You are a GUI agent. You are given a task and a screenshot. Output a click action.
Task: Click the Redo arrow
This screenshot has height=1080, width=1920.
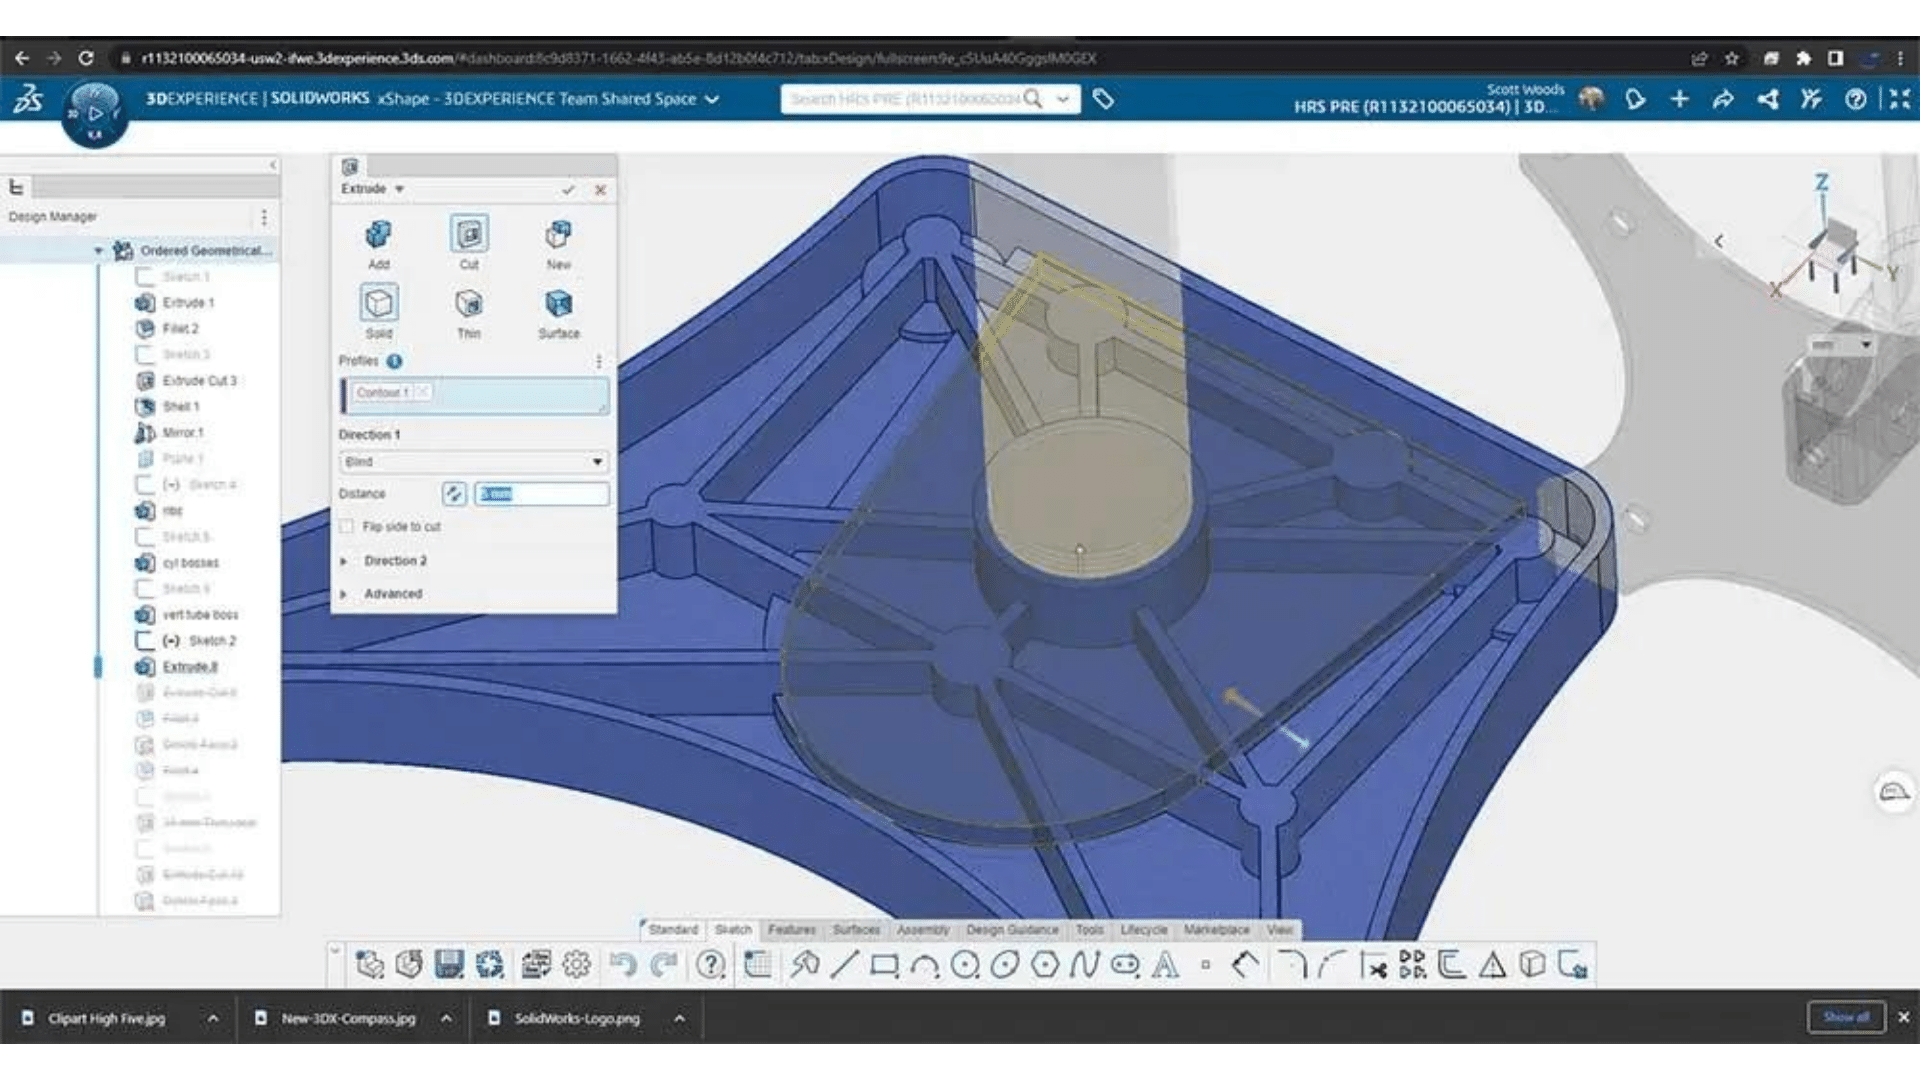click(664, 965)
